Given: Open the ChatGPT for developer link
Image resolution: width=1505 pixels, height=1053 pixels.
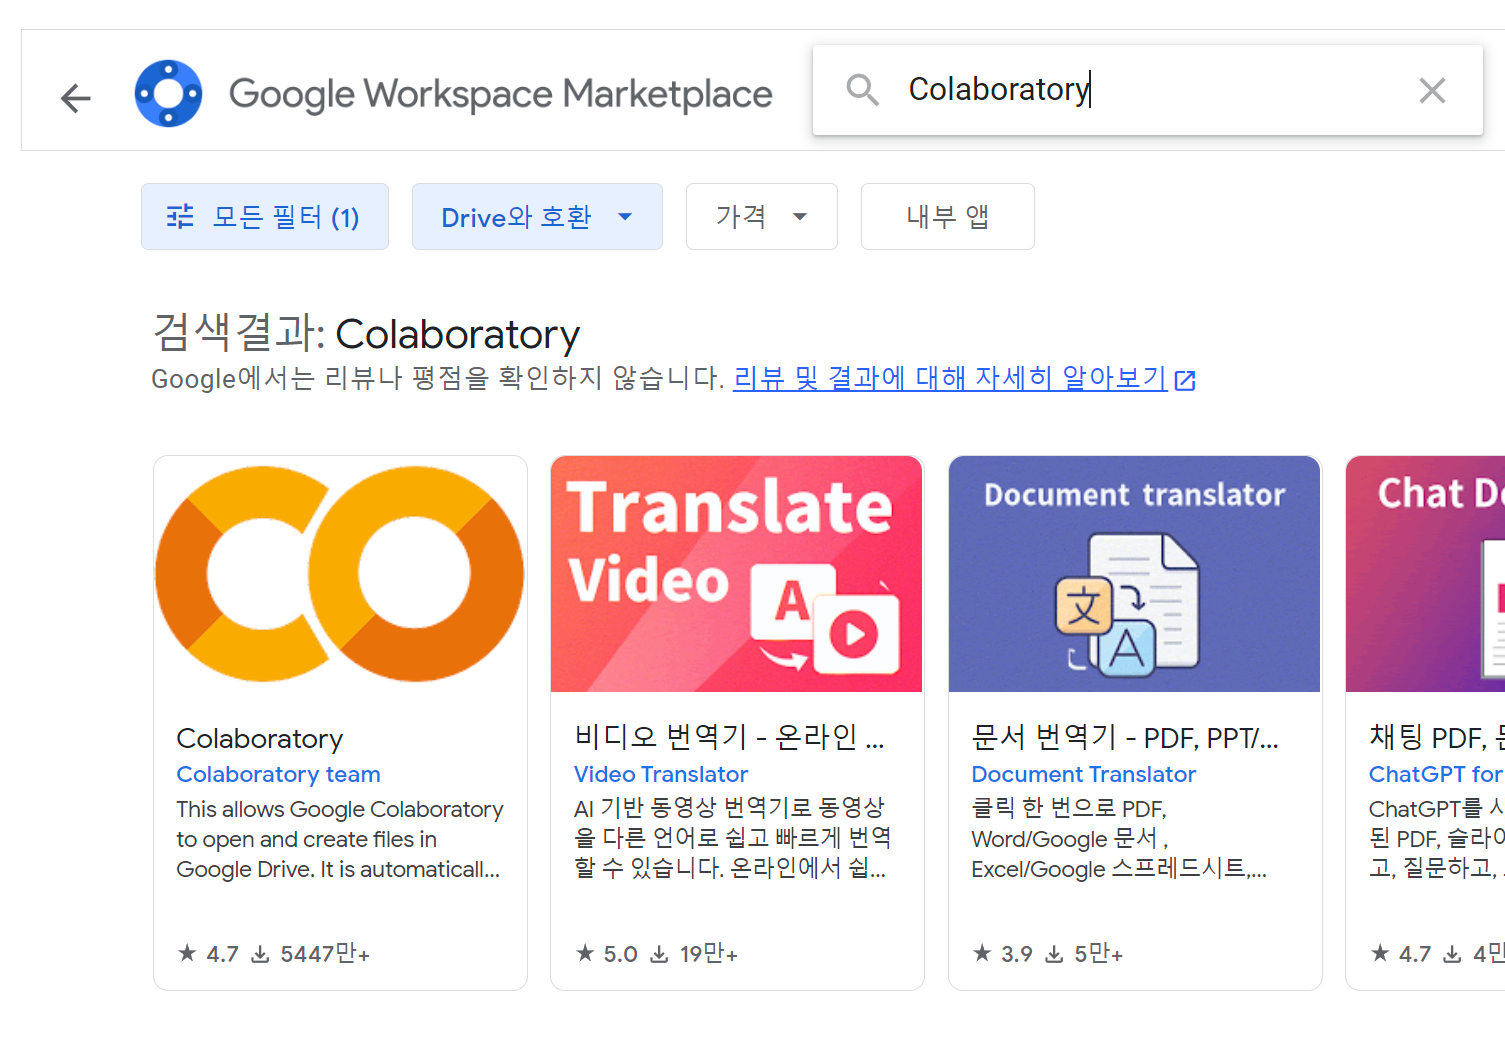Looking at the screenshot, I should pyautogui.click(x=1436, y=774).
